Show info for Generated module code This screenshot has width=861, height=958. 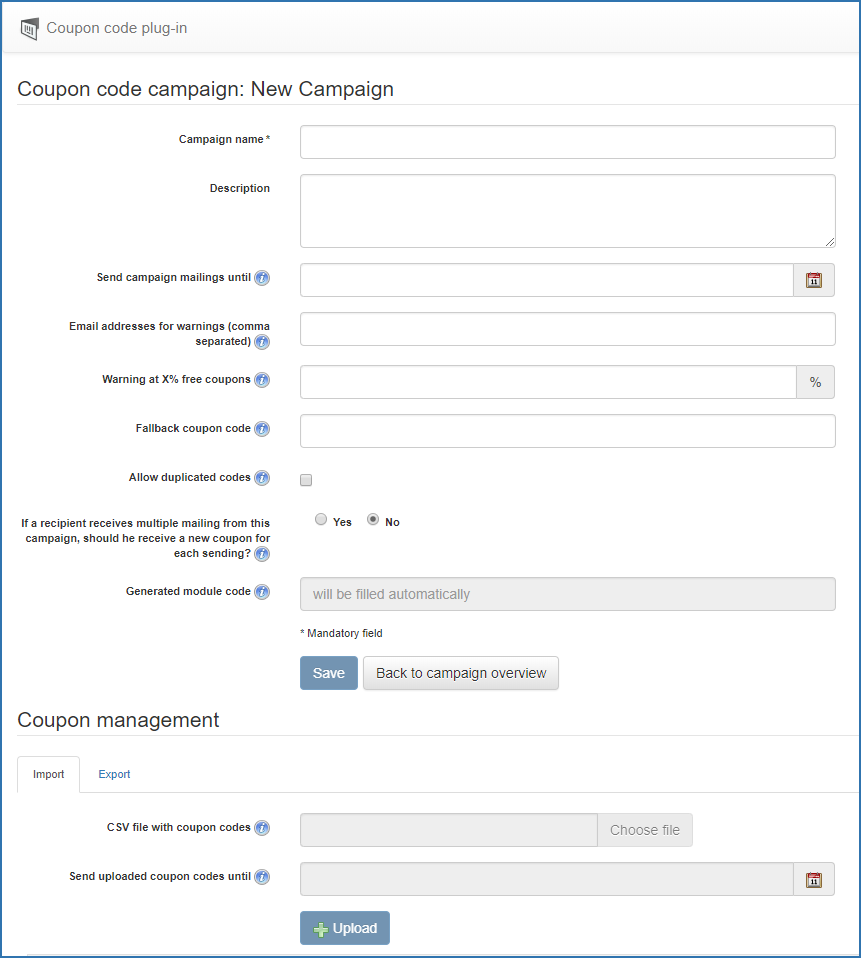[262, 592]
